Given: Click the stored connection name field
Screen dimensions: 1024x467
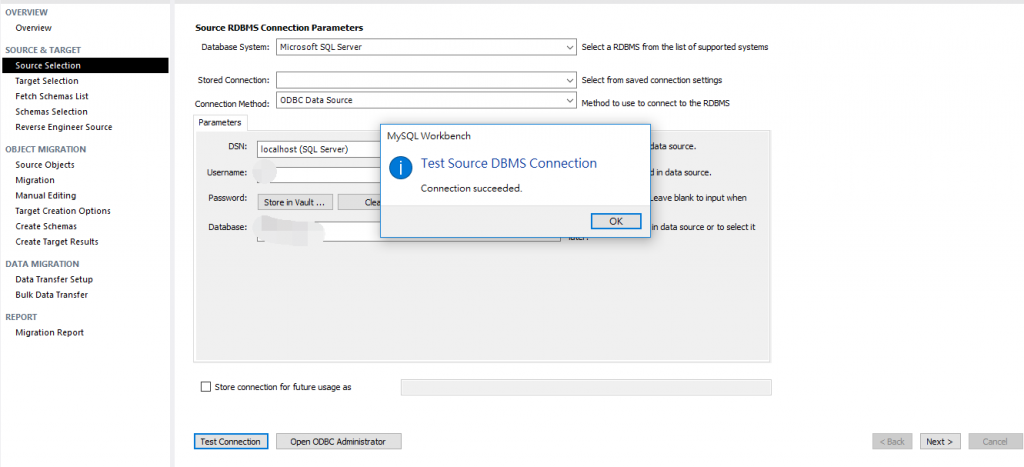Looking at the screenshot, I should [x=586, y=387].
